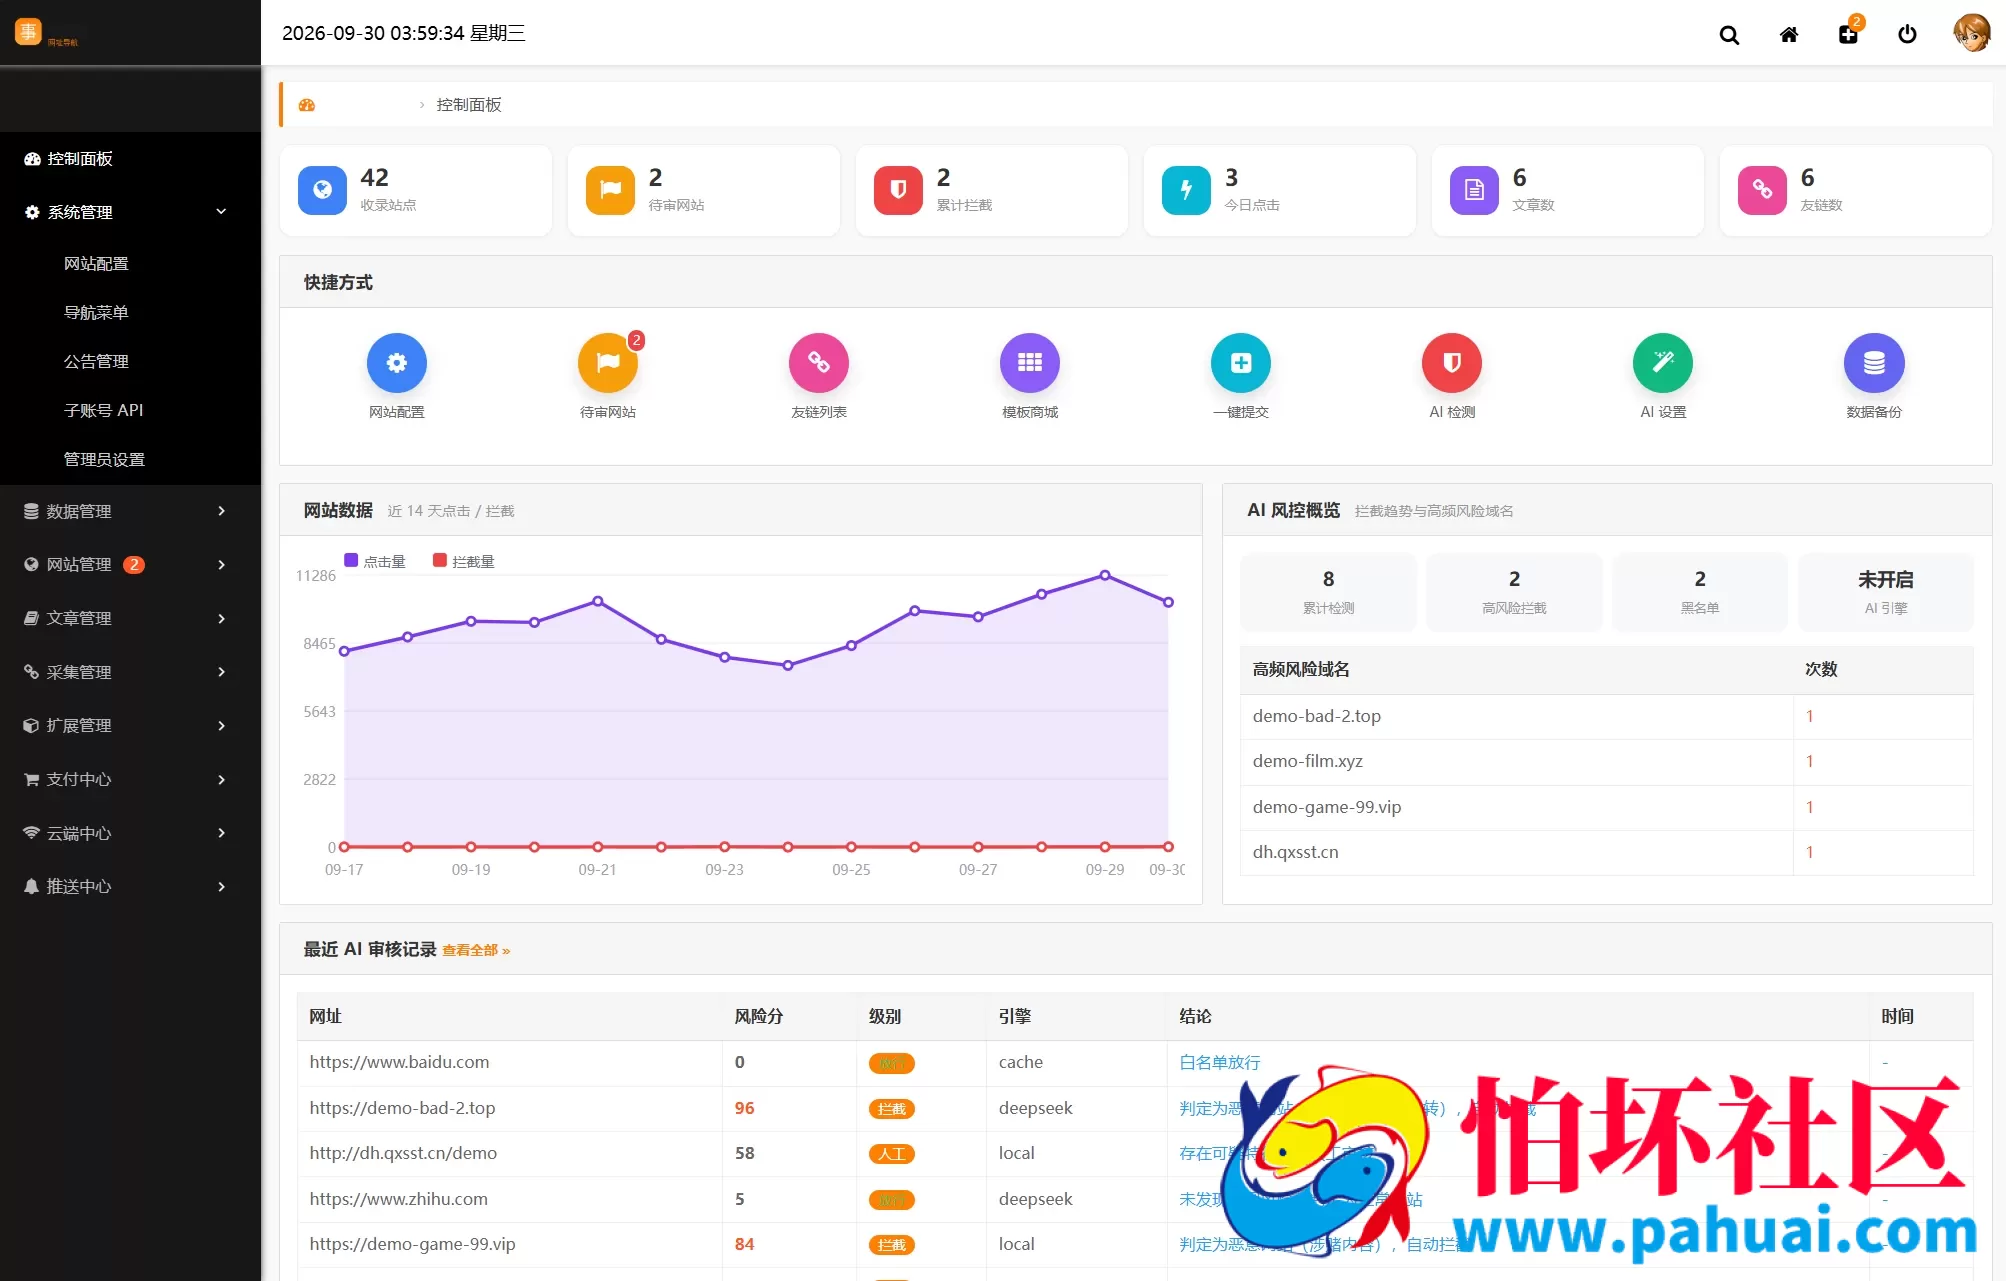
Task: Toggle 点击量 series in chart legend
Action: pyautogui.click(x=375, y=561)
